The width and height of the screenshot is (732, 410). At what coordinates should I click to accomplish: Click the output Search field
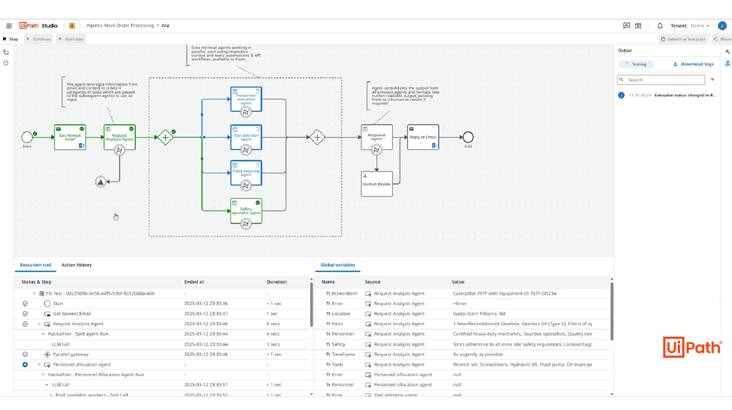(661, 80)
